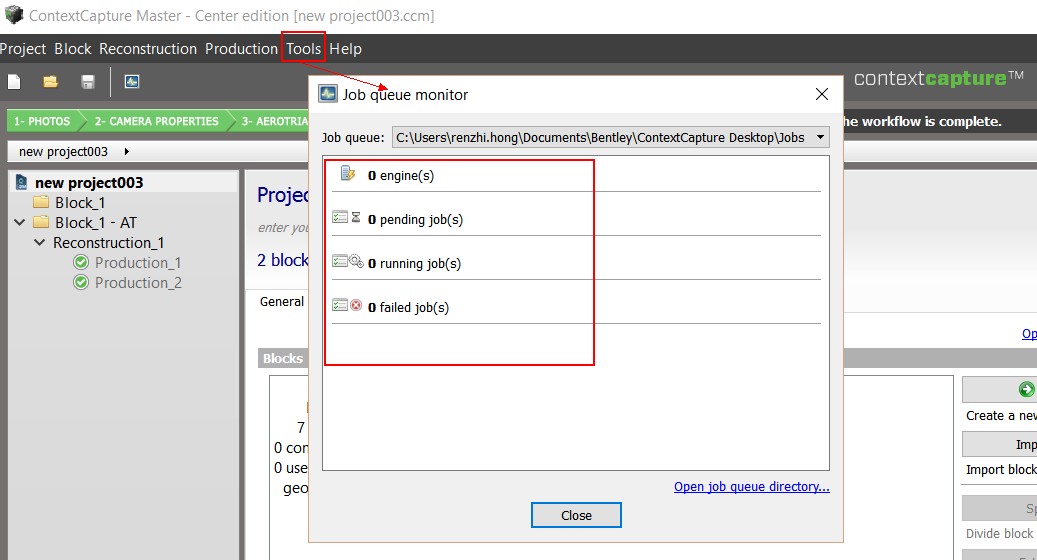Click the running job(s) gear icon

pos(356,261)
